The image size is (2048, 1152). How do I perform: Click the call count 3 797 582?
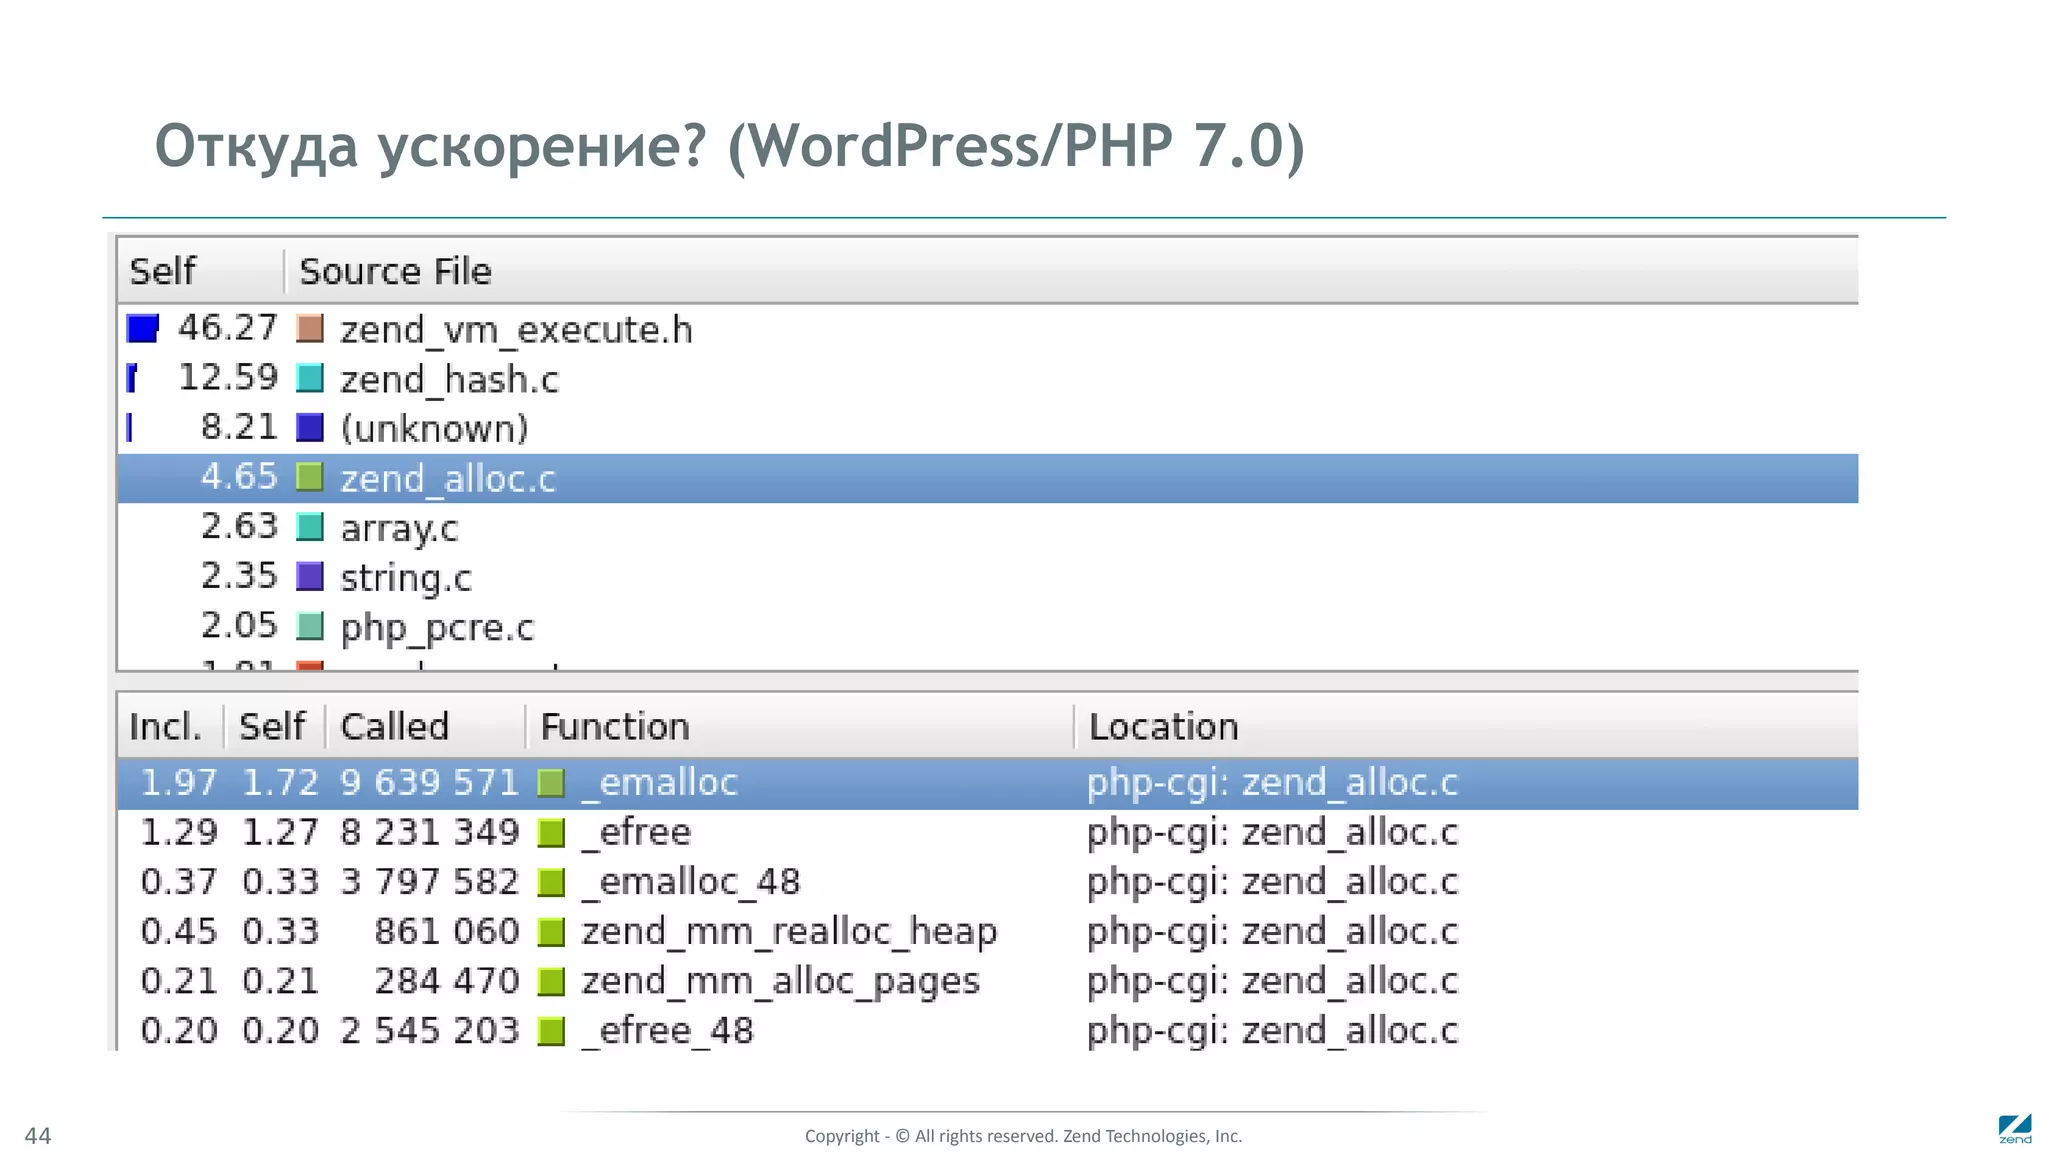pyautogui.click(x=430, y=881)
